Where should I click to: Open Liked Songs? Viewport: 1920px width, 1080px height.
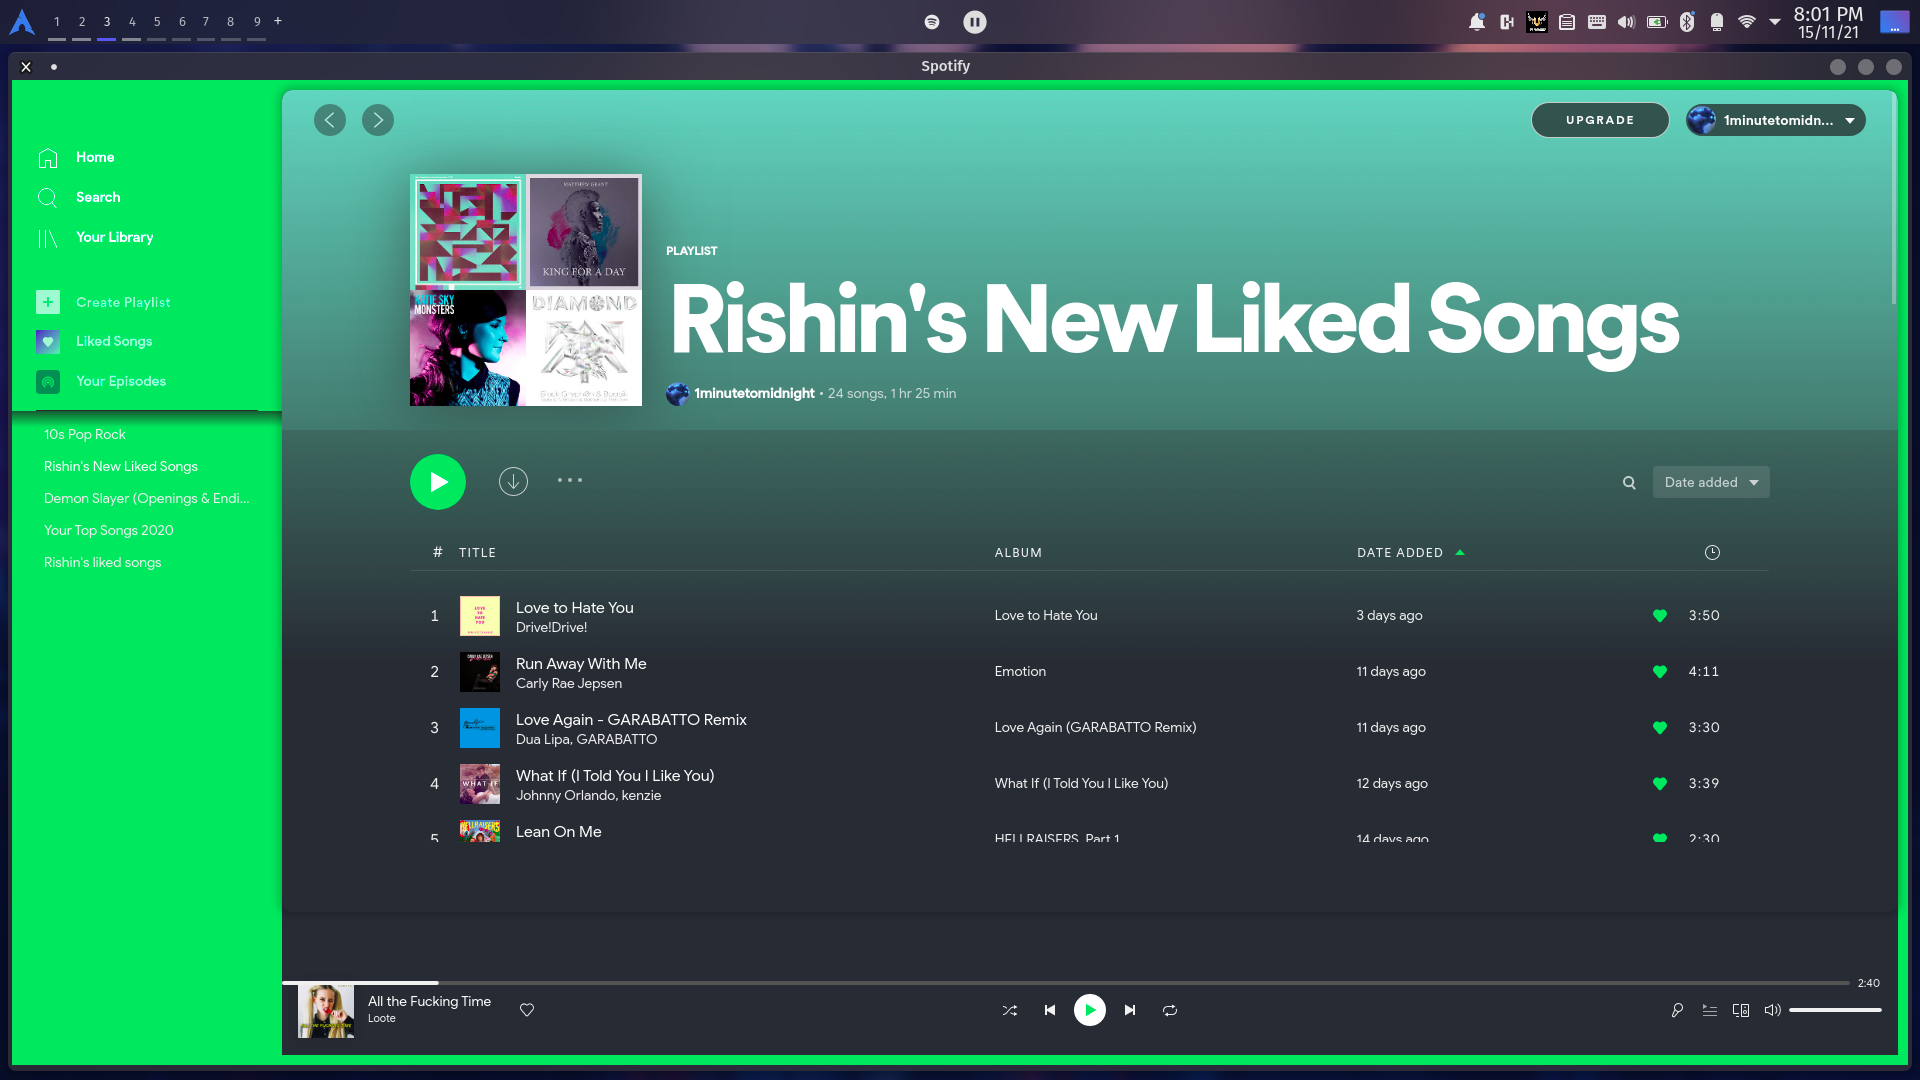114,341
